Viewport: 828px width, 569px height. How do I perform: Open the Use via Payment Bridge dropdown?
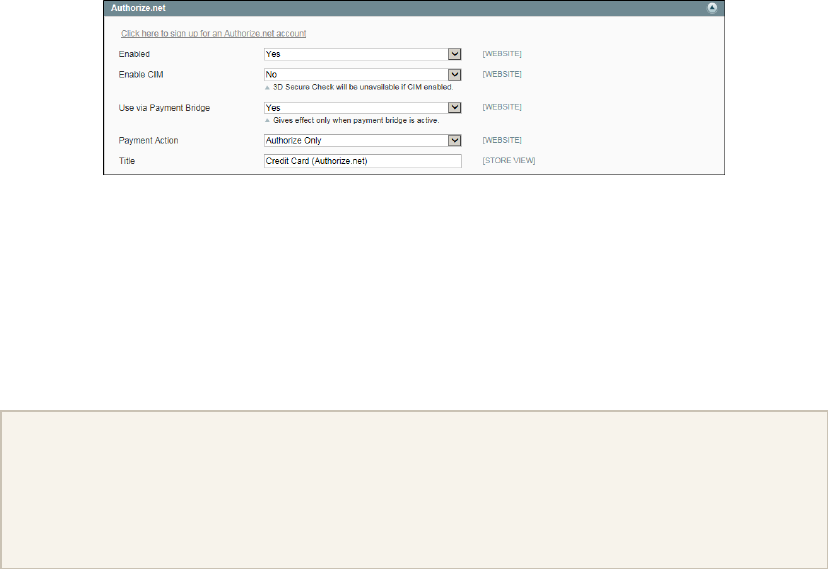tap(363, 108)
